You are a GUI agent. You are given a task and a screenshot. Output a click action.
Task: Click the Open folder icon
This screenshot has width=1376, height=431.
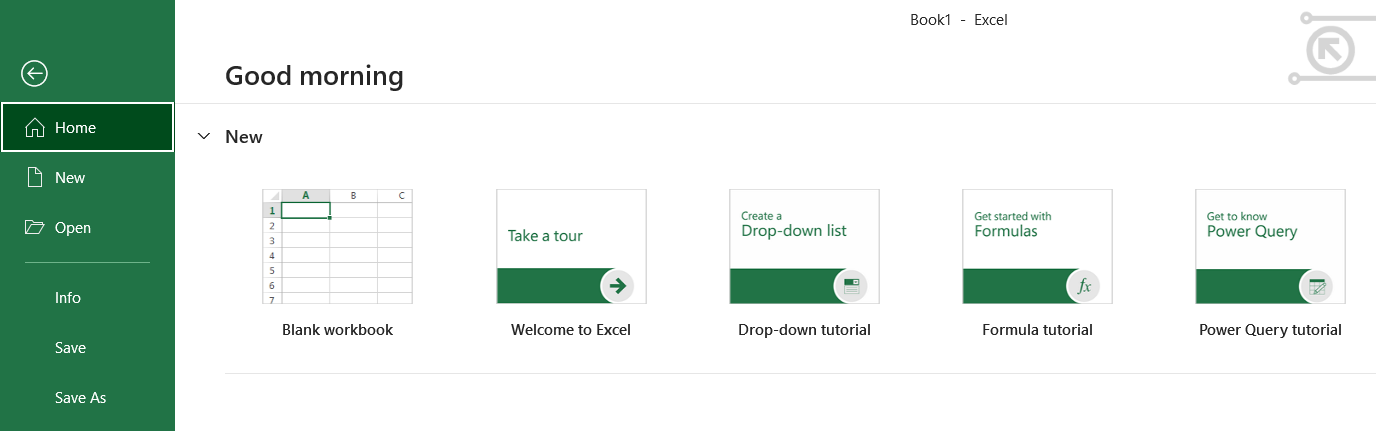(x=35, y=228)
